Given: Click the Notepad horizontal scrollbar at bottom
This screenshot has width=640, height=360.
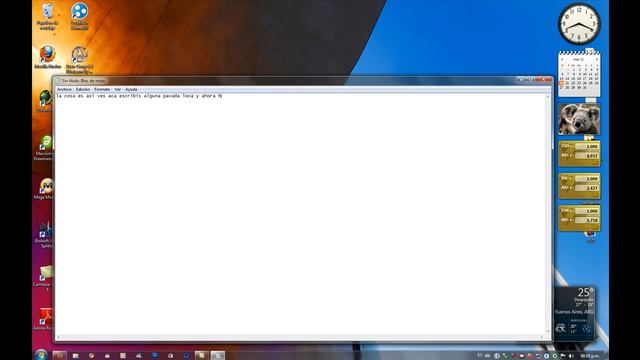Looking at the screenshot, I should (x=300, y=337).
